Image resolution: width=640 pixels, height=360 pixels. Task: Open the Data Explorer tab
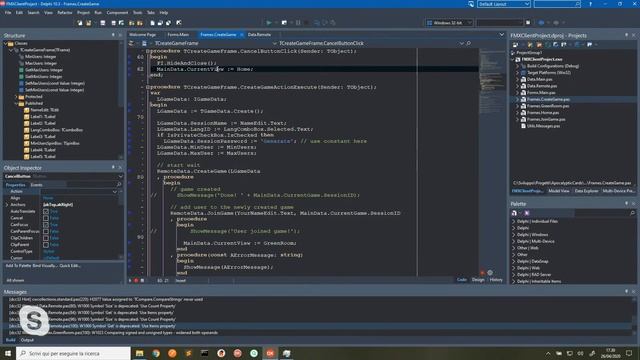pyautogui.click(x=586, y=191)
